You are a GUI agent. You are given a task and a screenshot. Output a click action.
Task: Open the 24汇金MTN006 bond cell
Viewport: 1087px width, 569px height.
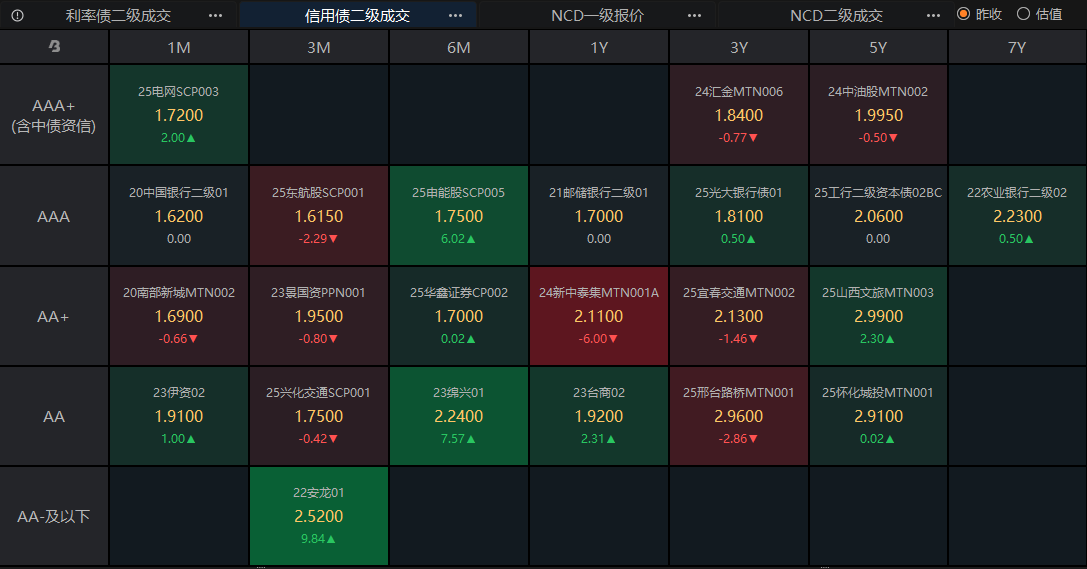[739, 115]
